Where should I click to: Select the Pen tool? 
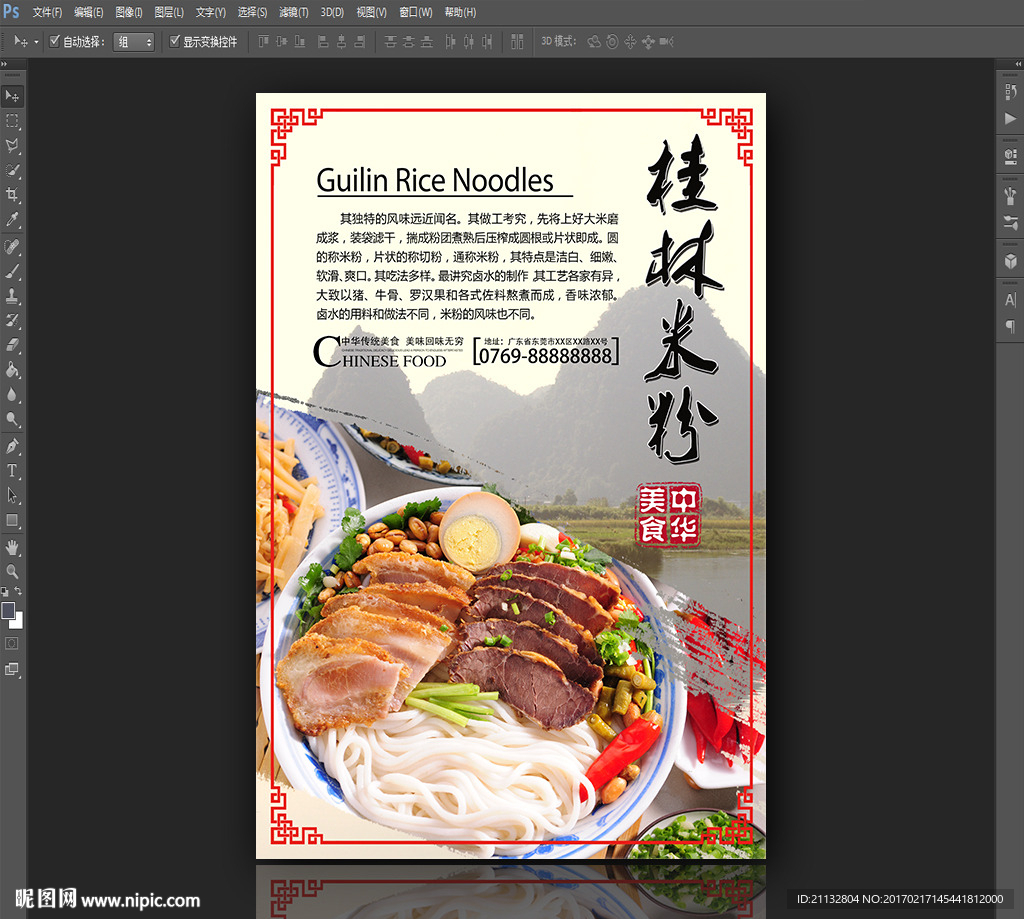(12, 447)
